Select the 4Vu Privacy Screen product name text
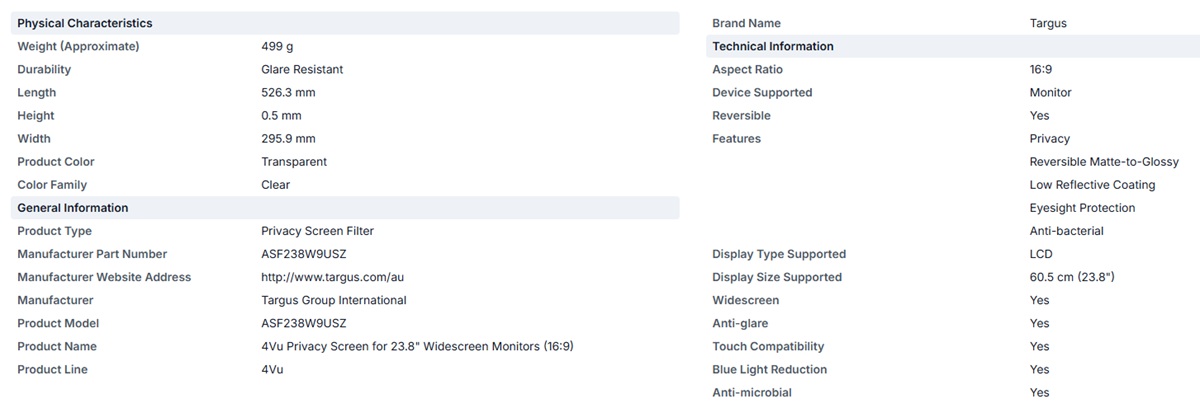Image resolution: width=1200 pixels, height=413 pixels. pyautogui.click(x=417, y=346)
